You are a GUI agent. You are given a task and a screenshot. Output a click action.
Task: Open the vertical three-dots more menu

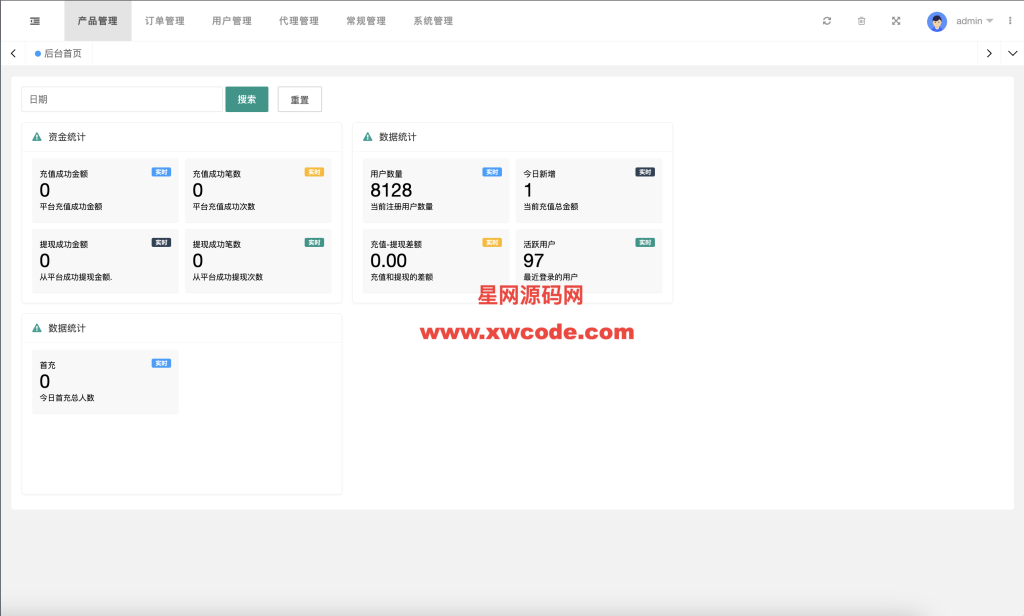click(x=1010, y=21)
